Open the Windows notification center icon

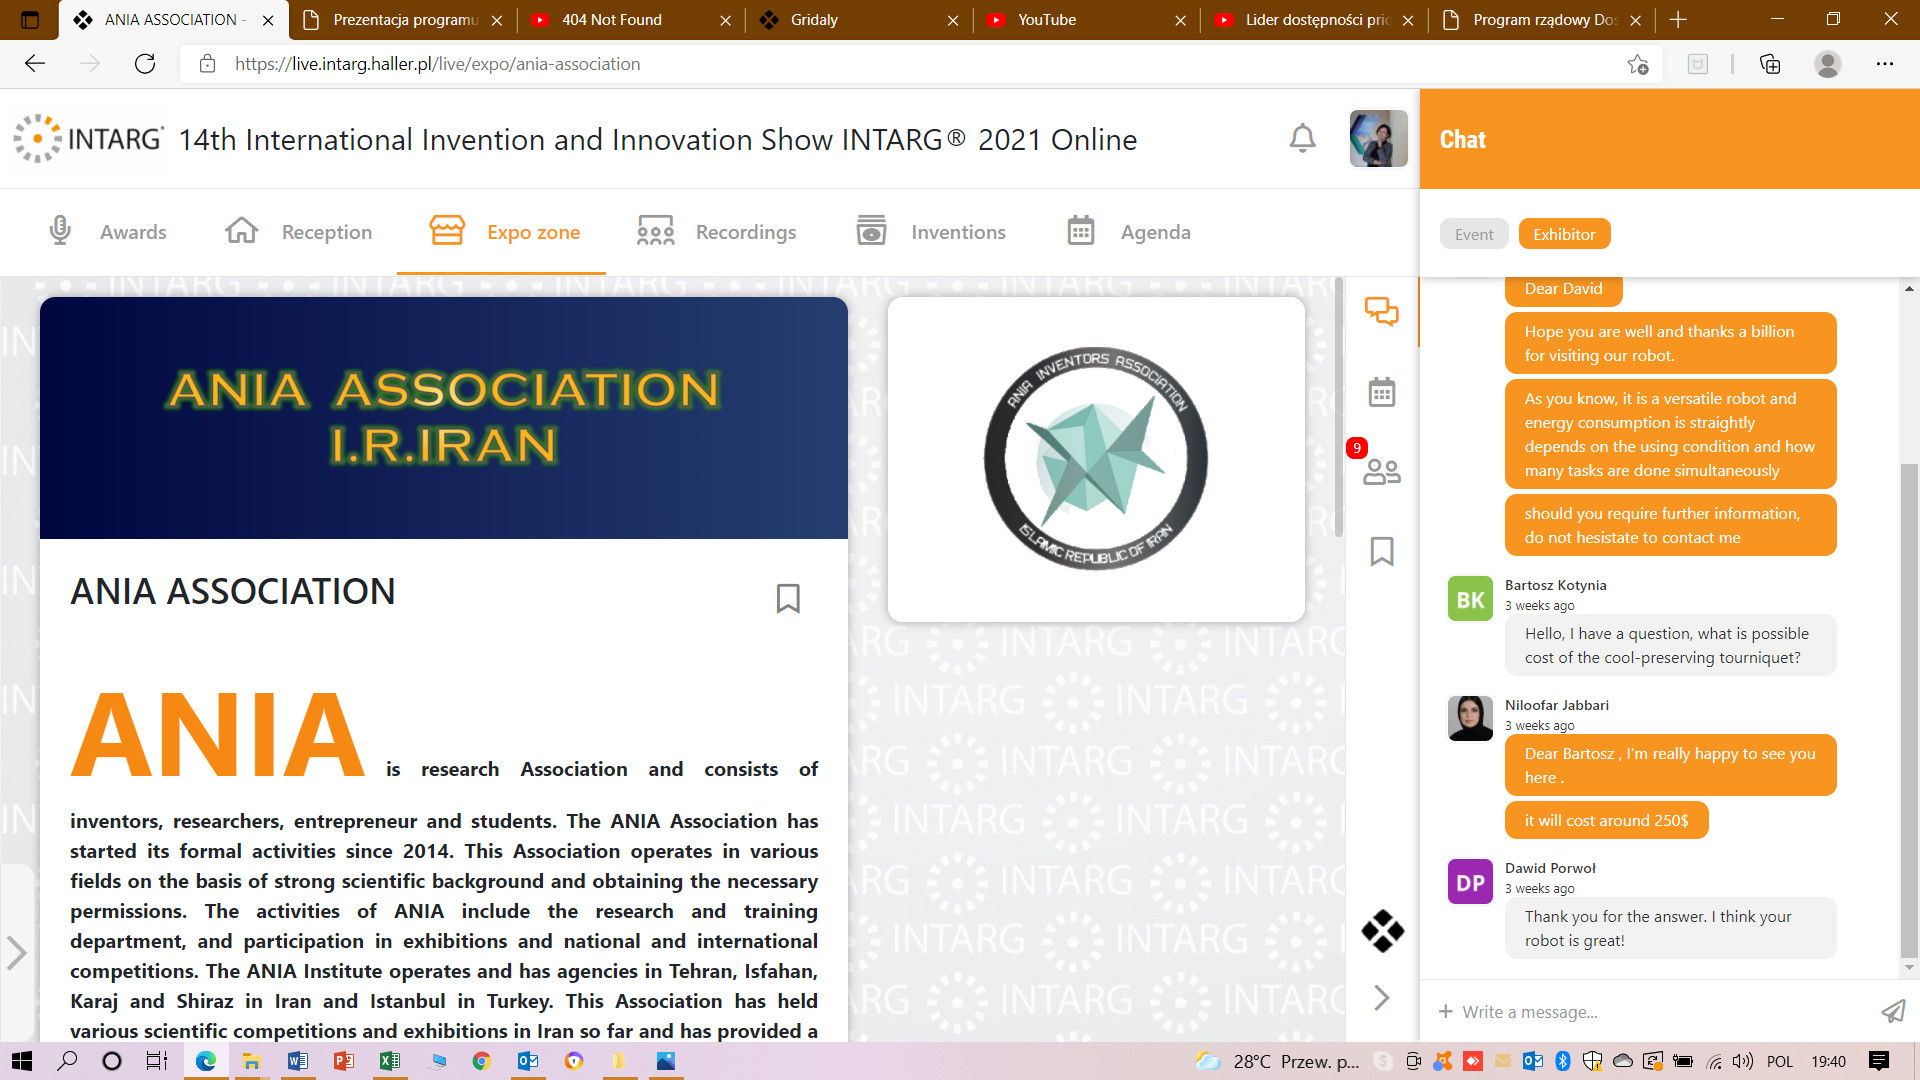(1879, 1061)
